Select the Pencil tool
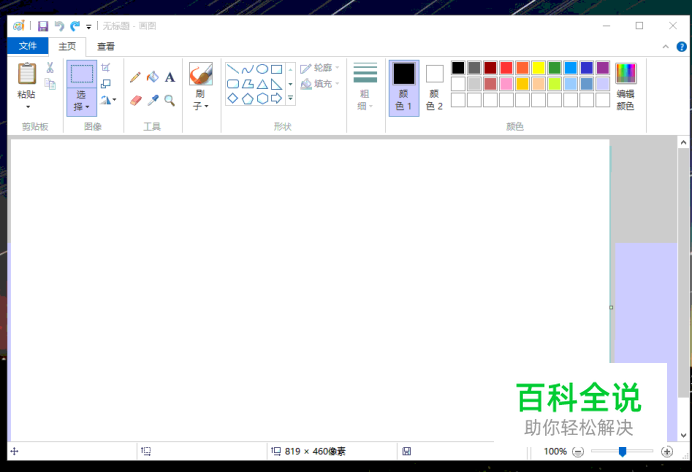The width and height of the screenshot is (692, 472). coord(135,77)
